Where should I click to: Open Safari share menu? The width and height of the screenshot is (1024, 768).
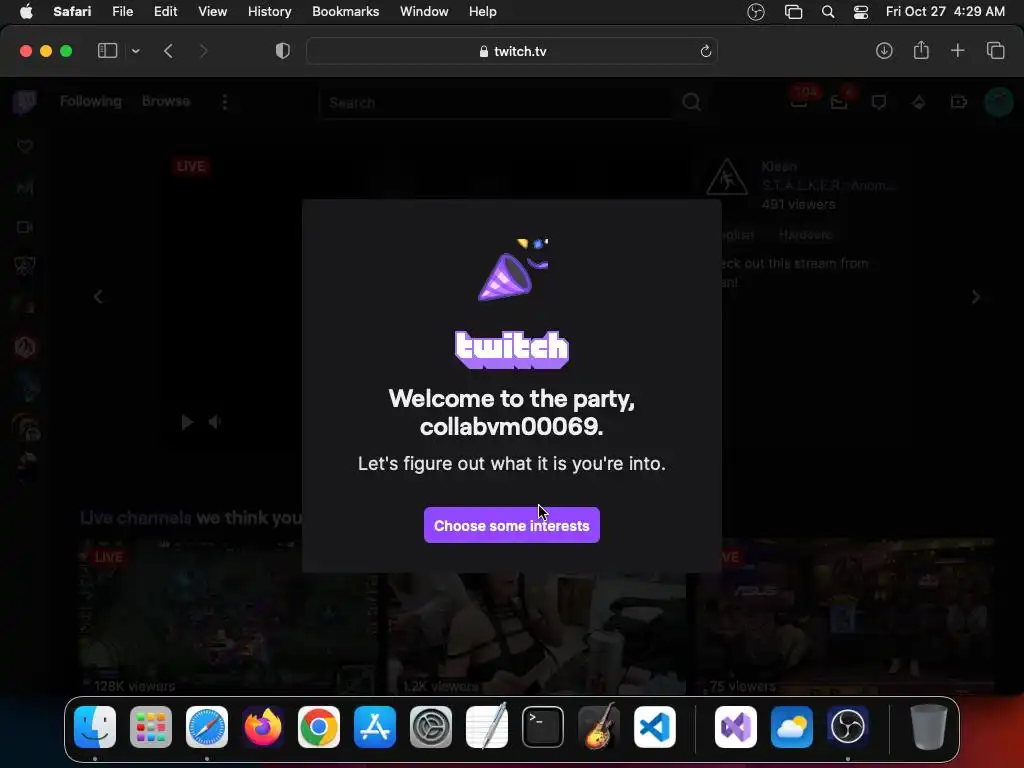pyautogui.click(x=921, y=50)
